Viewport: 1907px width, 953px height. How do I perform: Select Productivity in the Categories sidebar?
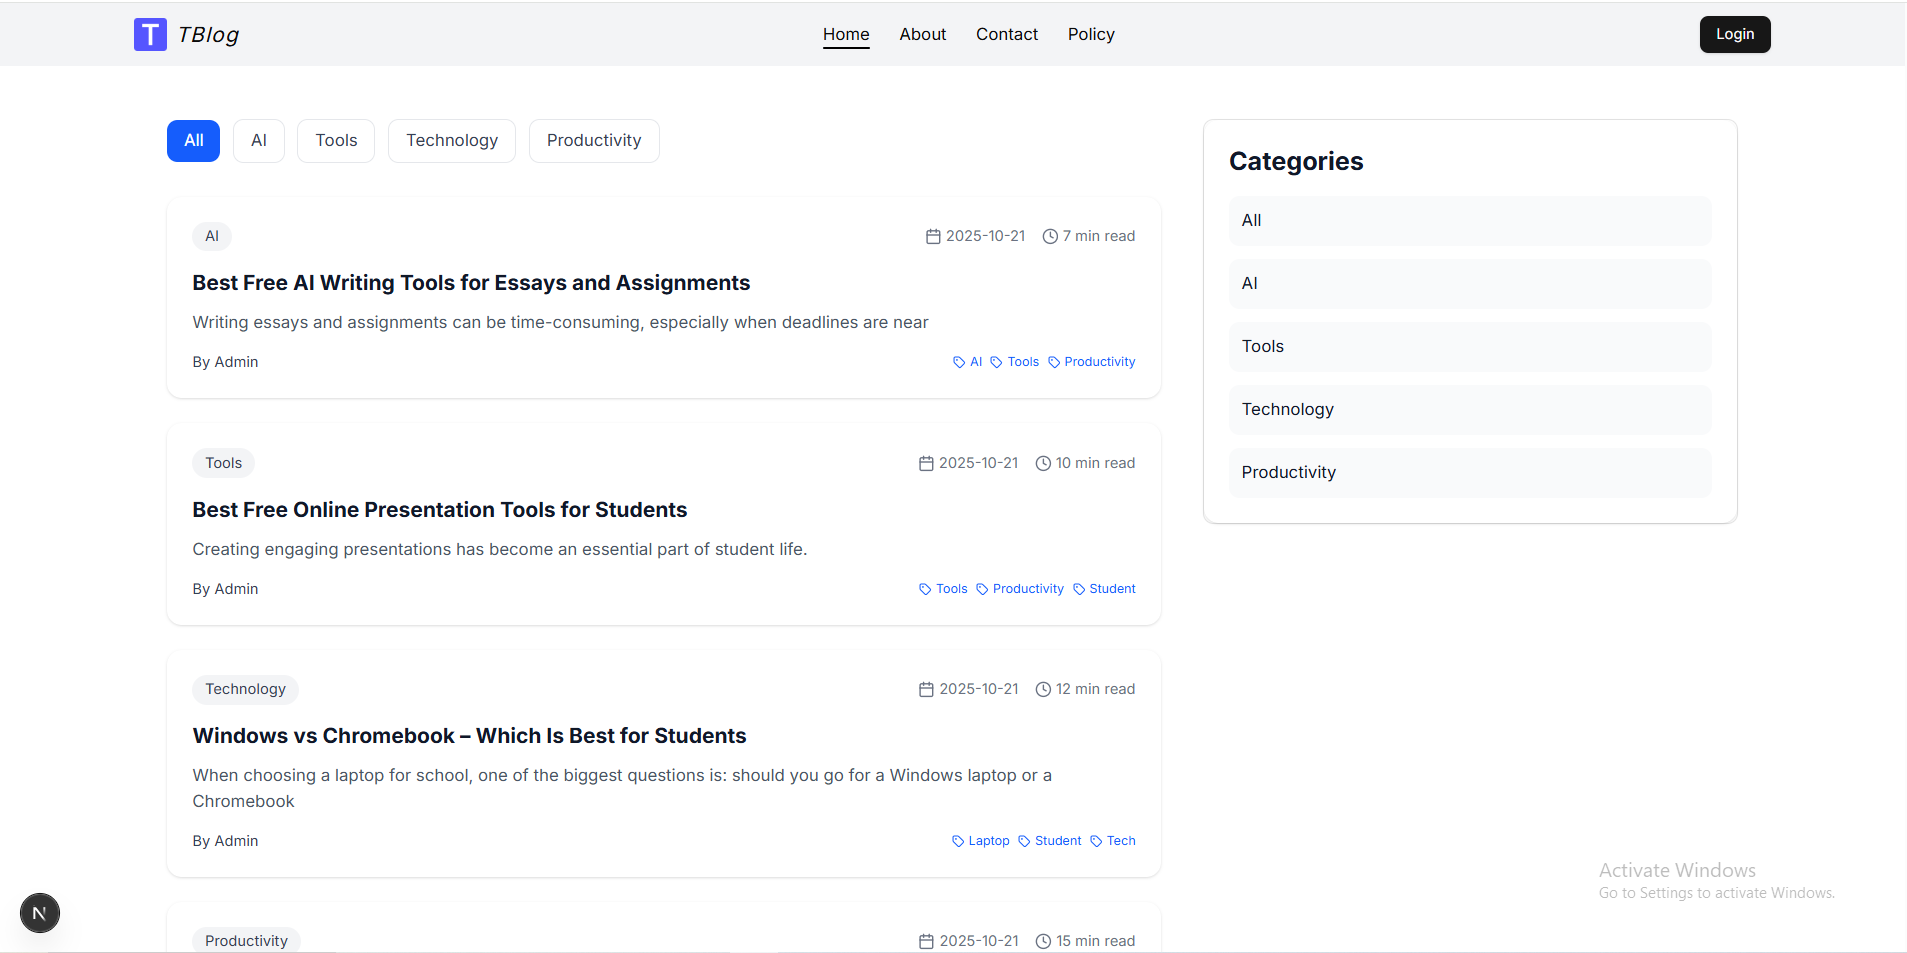click(1469, 472)
